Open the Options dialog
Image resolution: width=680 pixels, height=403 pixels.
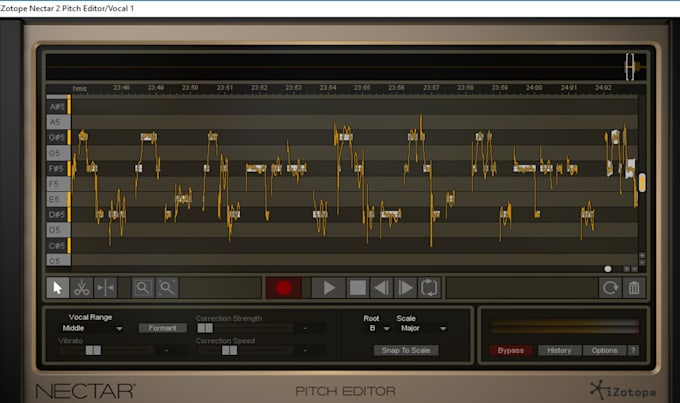pos(604,350)
